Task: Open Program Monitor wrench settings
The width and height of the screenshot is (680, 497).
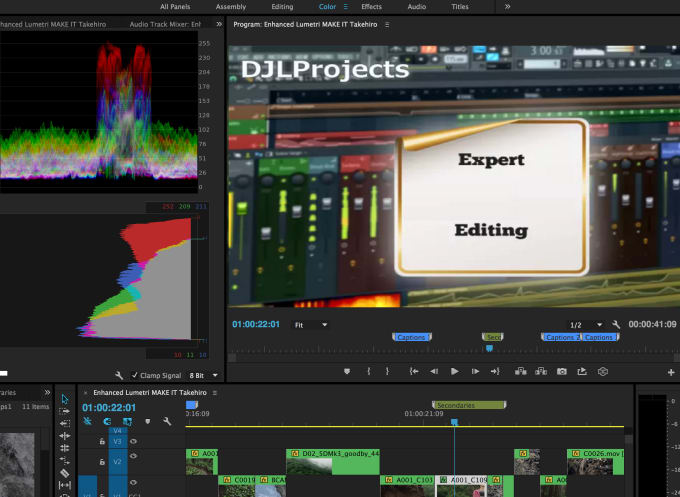Action: point(616,324)
